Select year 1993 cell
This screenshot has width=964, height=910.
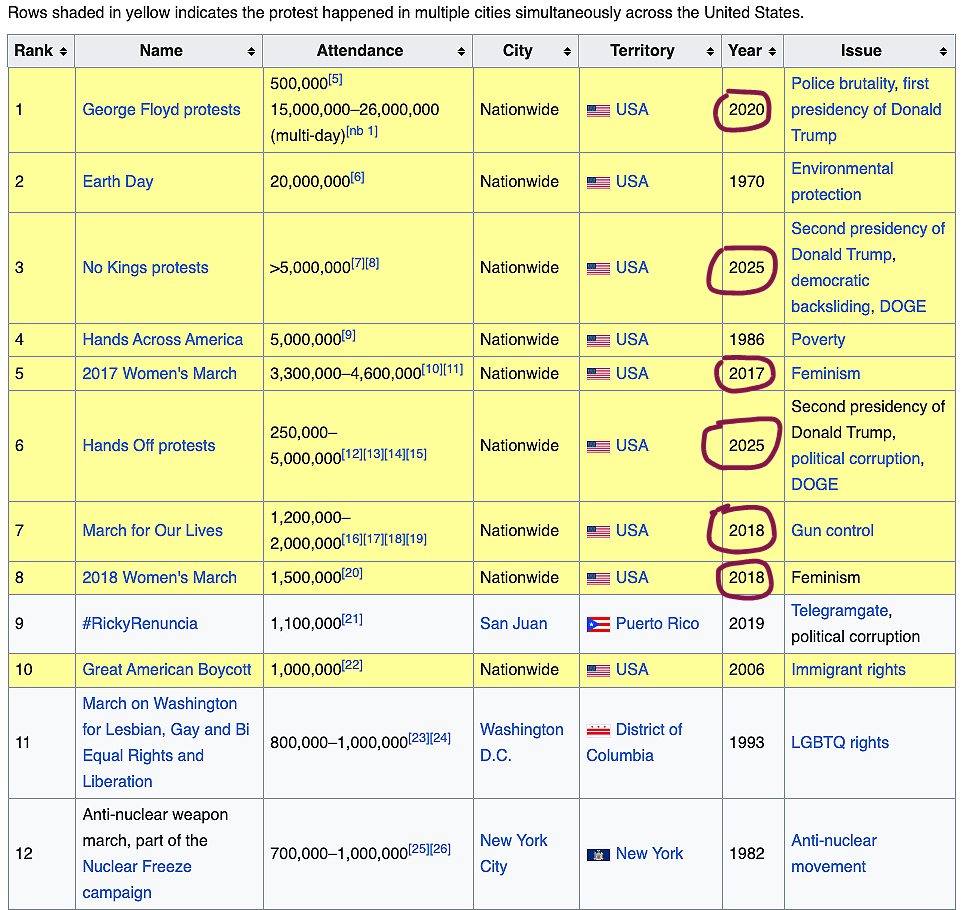coord(746,742)
